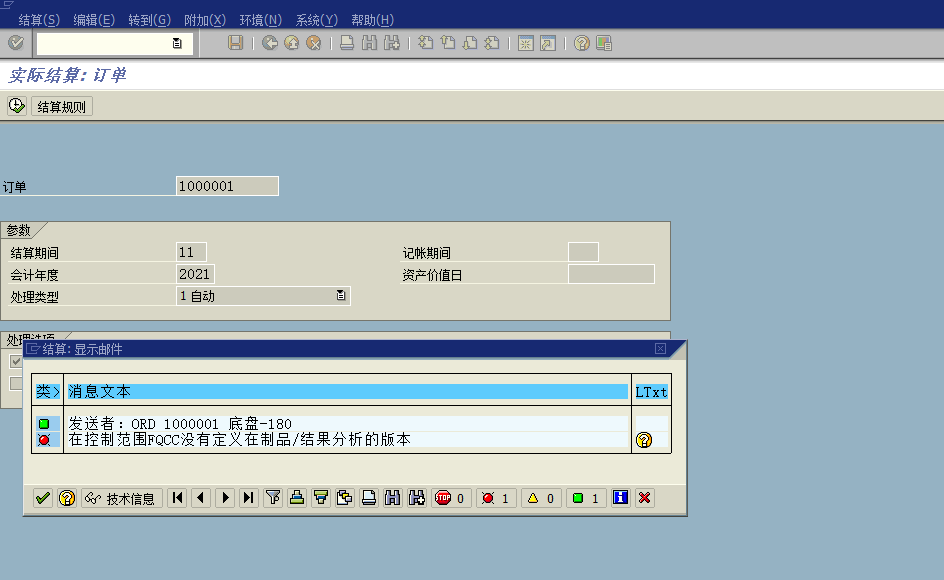The height and width of the screenshot is (580, 944).
Task: Click the Set Filter funnel icon in dialog
Action: (x=273, y=497)
